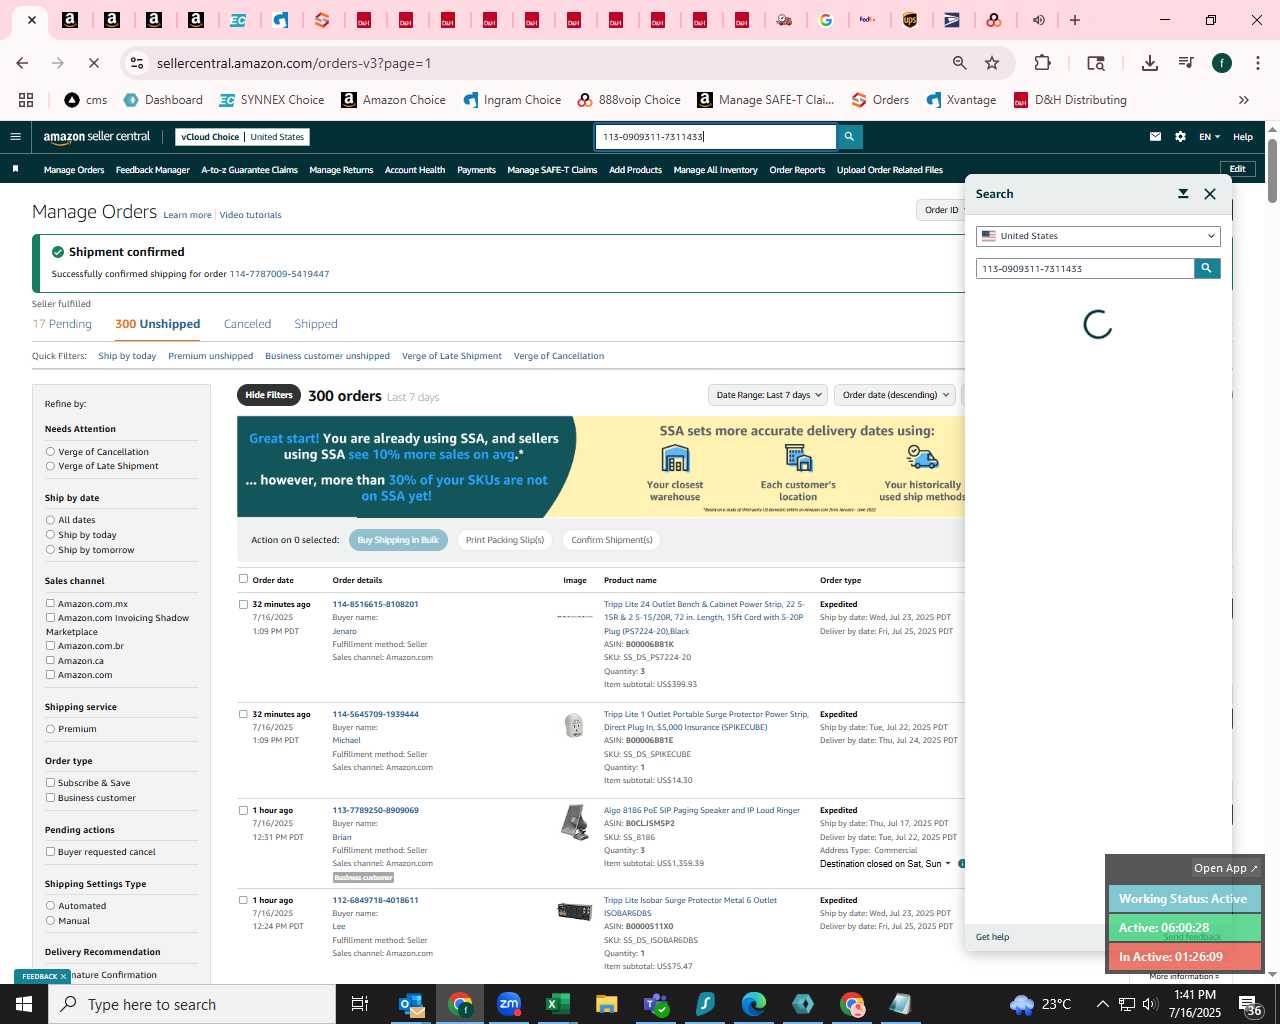This screenshot has height=1024, width=1280.
Task: Click into the Search panel order ID field
Action: pos(1085,268)
